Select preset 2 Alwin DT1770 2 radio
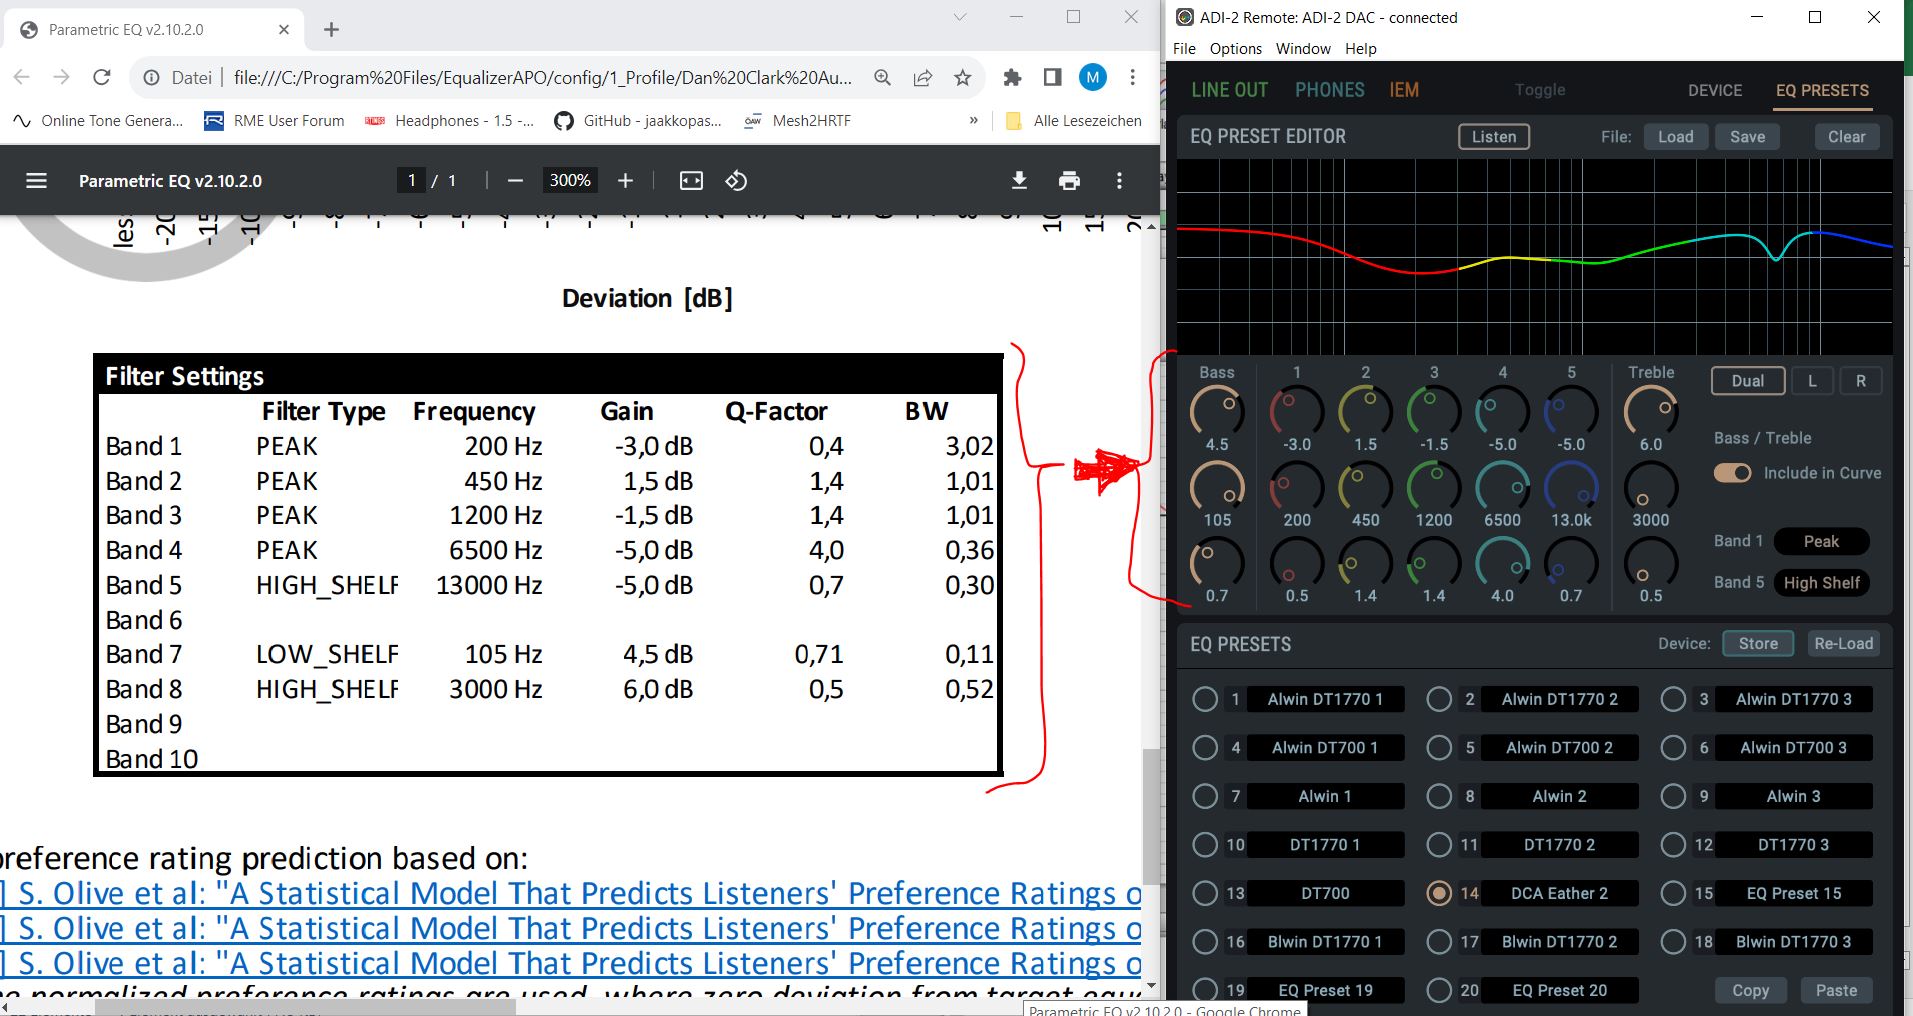1913x1016 pixels. coord(1439,699)
